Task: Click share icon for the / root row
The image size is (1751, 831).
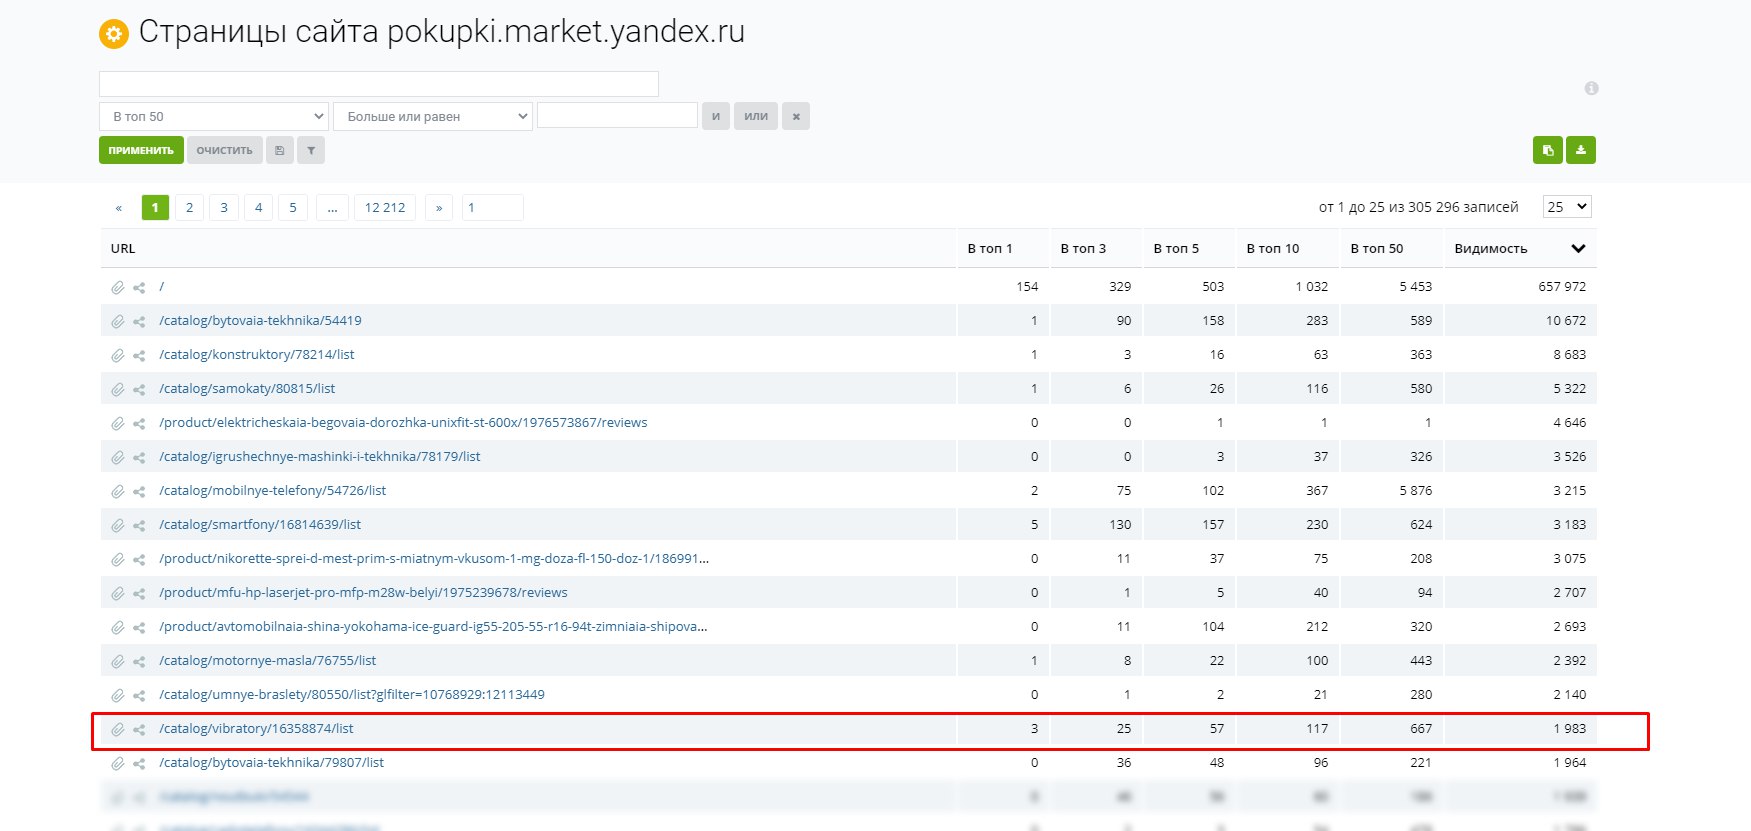Action: 139,287
